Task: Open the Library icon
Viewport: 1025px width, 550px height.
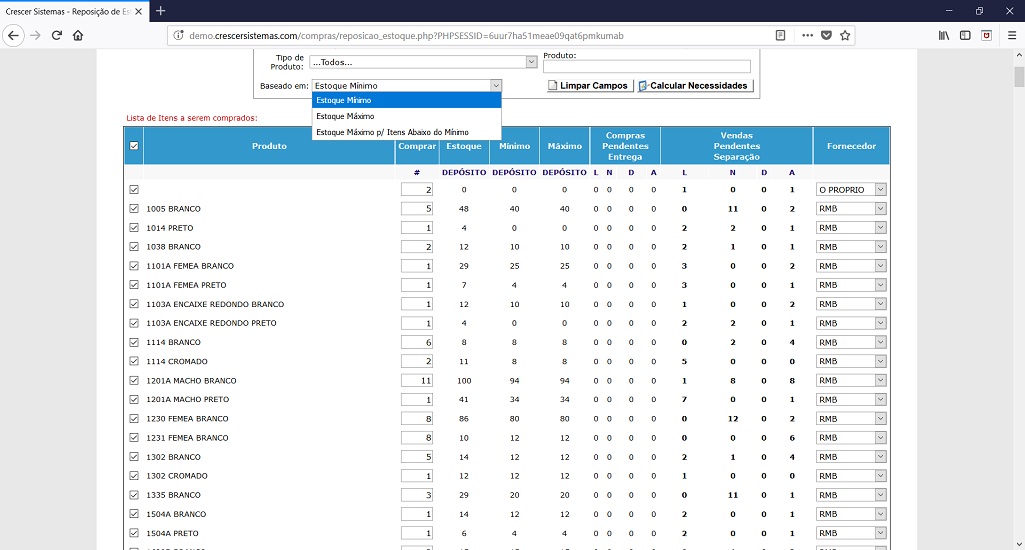Action: point(944,35)
